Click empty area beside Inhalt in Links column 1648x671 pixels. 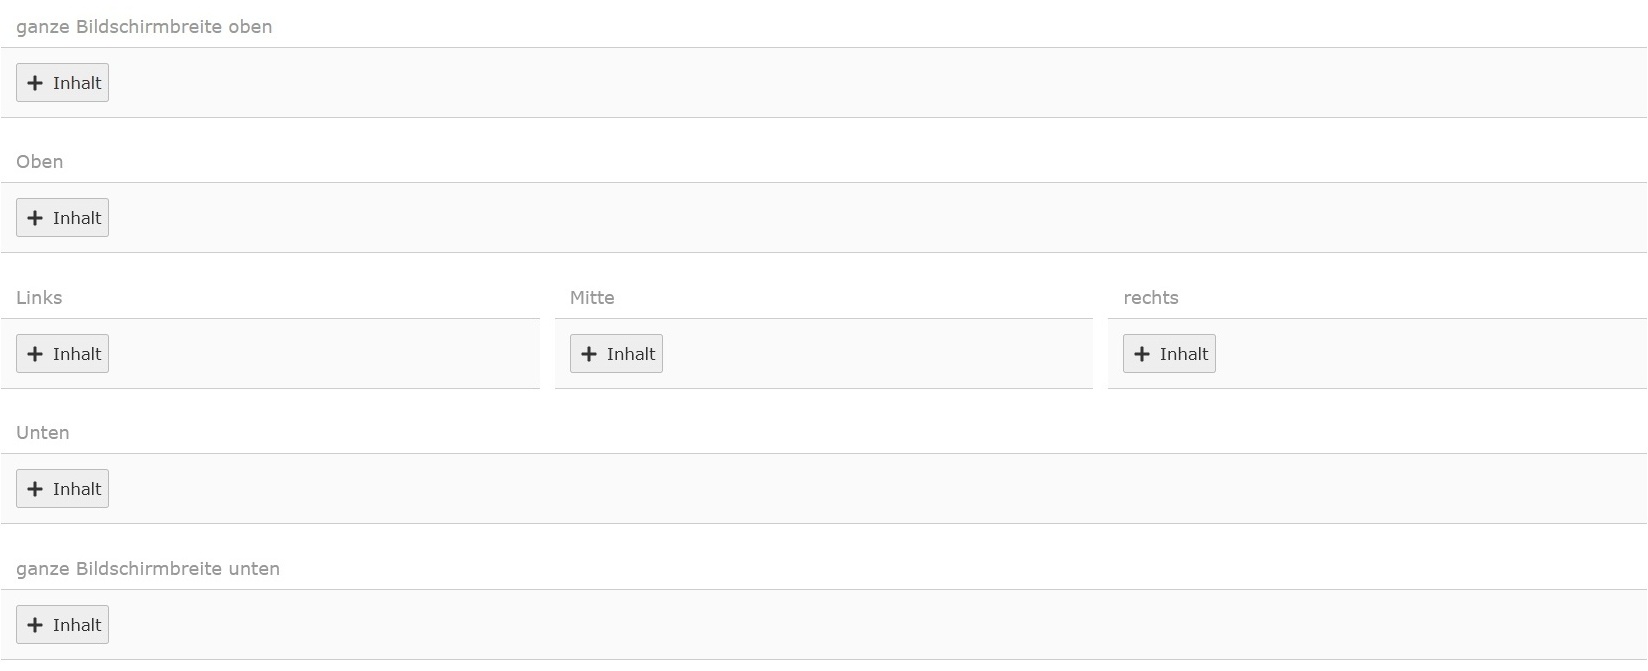tap(320, 354)
